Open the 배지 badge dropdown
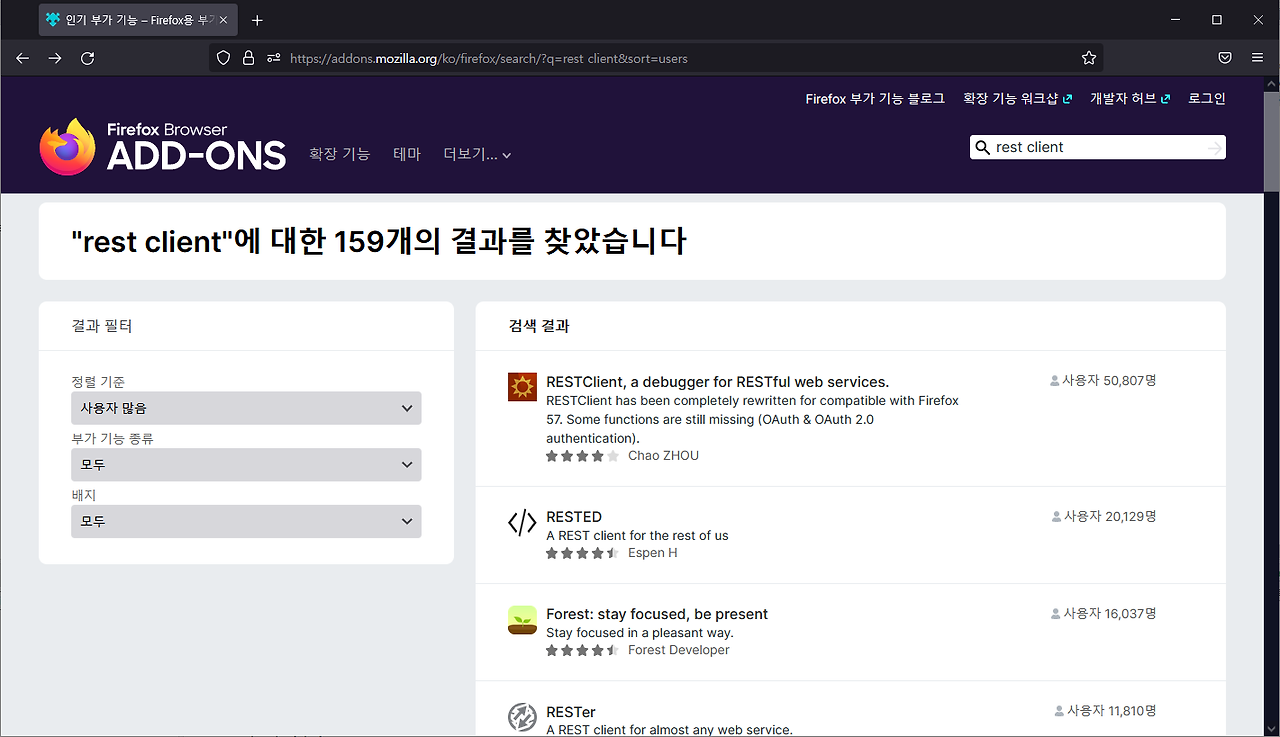1280x737 pixels. point(246,521)
